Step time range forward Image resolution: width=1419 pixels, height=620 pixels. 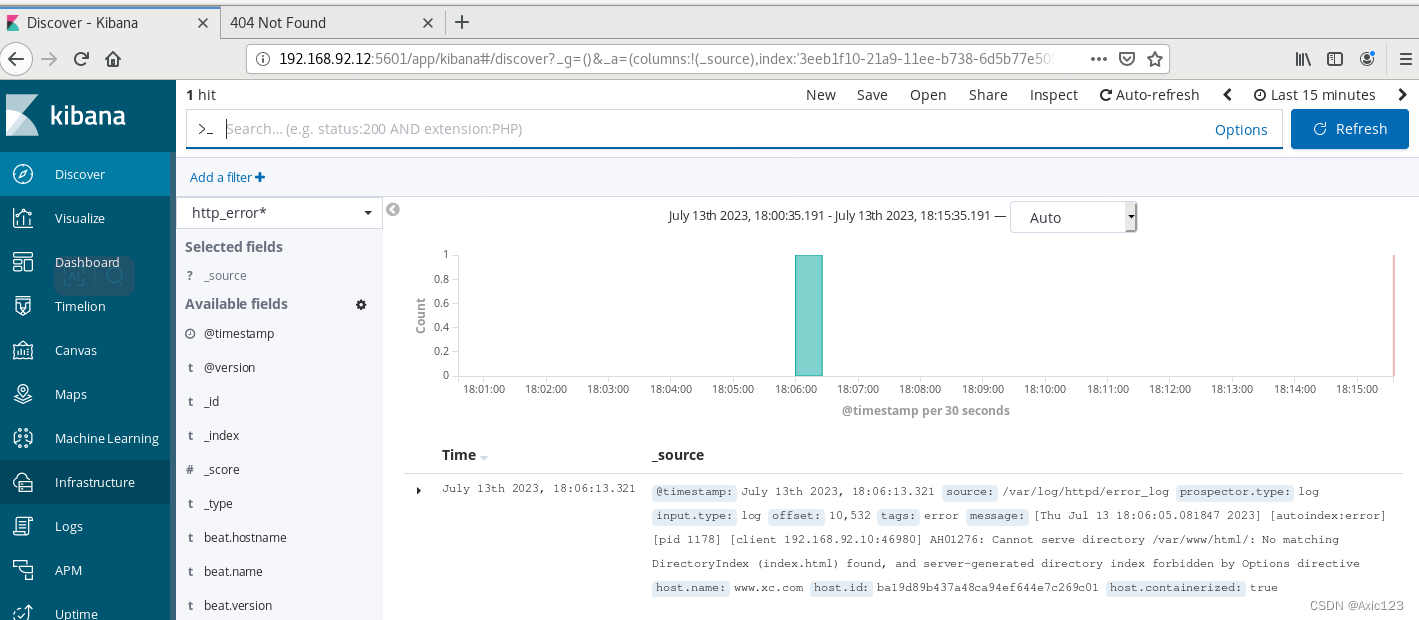pos(1402,95)
